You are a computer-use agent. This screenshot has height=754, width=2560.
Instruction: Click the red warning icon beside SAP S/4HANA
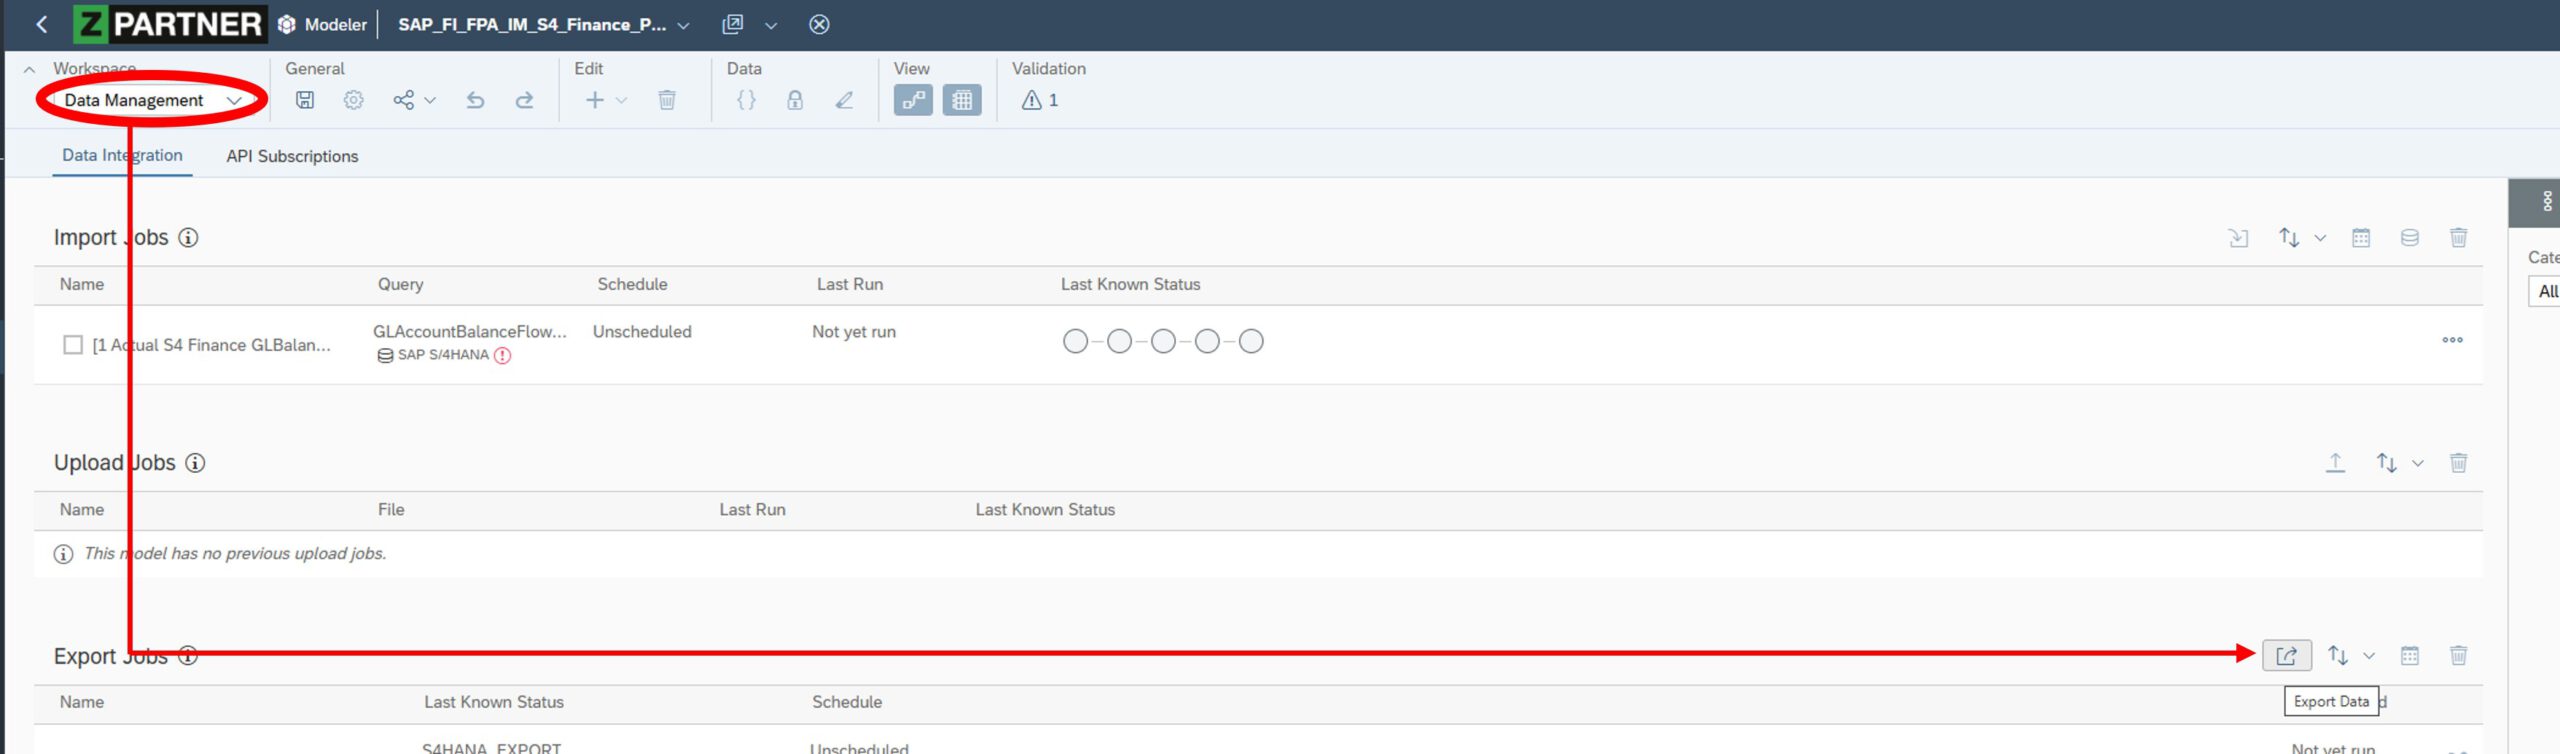[503, 355]
